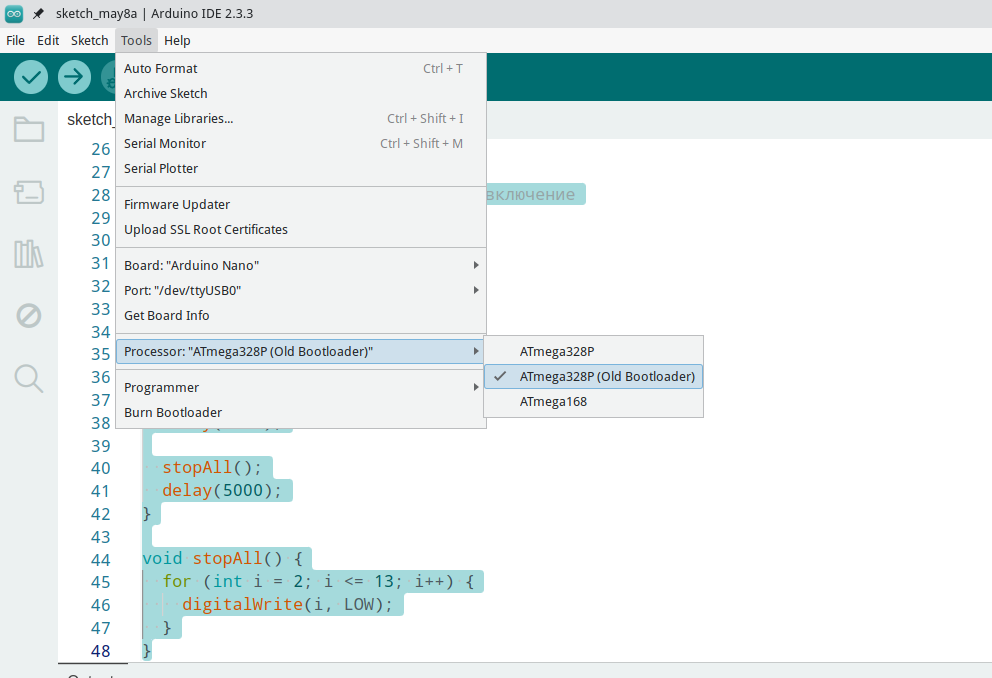The height and width of the screenshot is (678, 992).
Task: Click Get Board Info entry
Action: (301, 316)
